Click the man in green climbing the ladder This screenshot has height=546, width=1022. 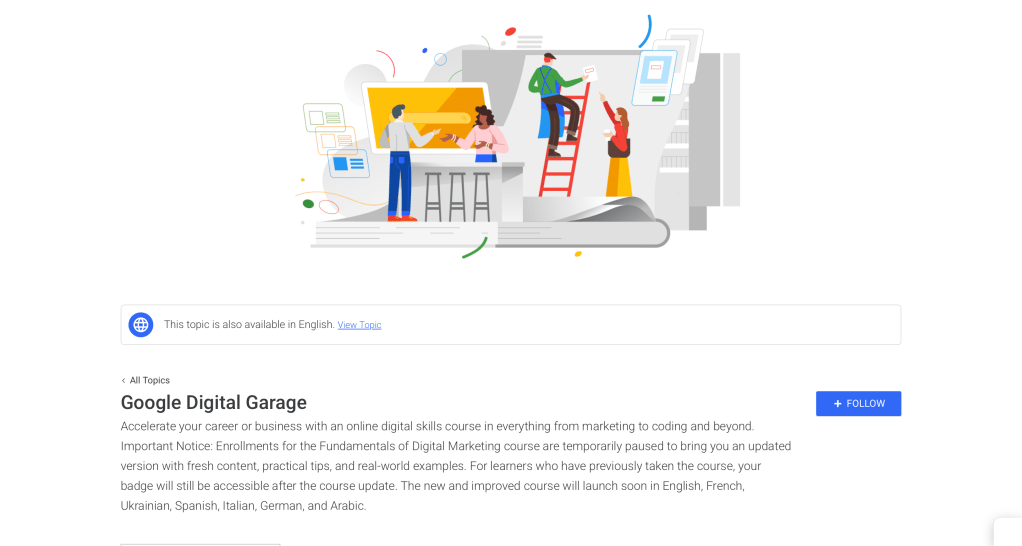pos(556,102)
